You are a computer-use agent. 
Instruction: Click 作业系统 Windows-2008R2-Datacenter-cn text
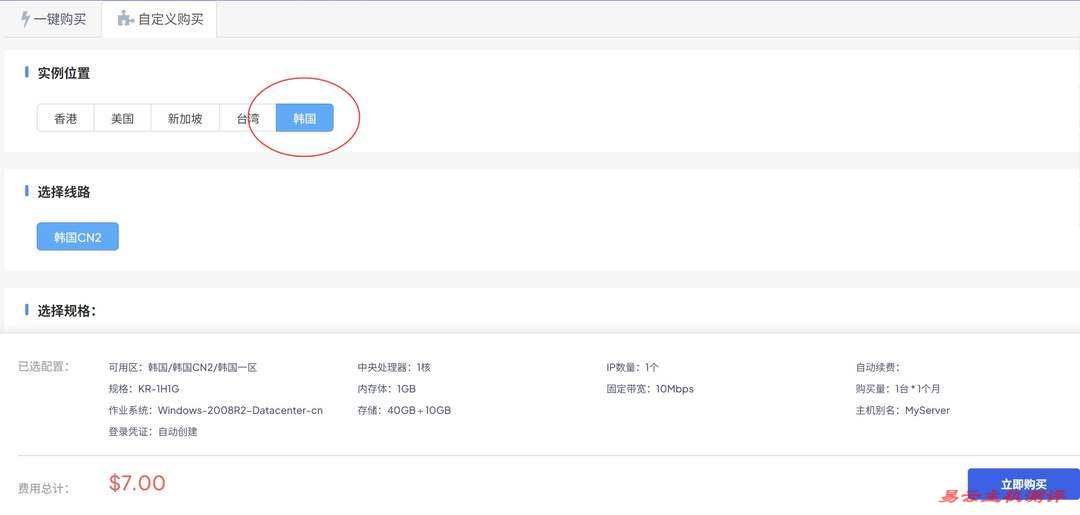pos(216,410)
